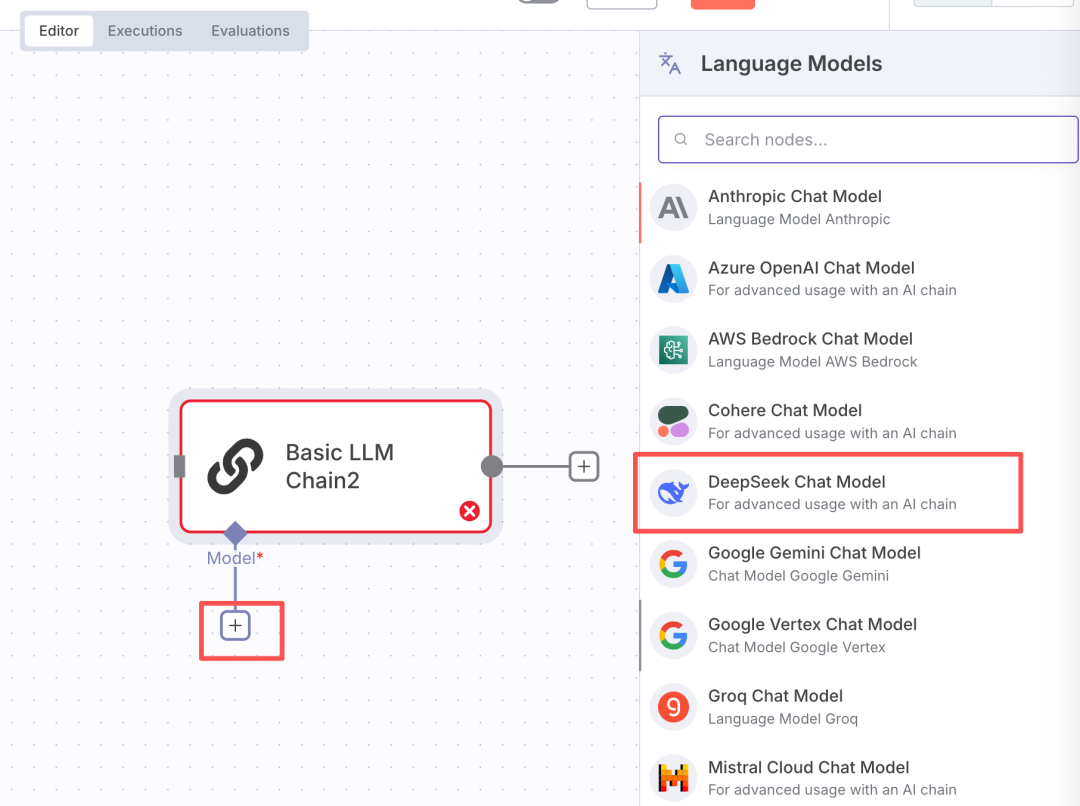Click the Google Vertex logo icon
This screenshot has height=806, width=1080.
point(673,635)
